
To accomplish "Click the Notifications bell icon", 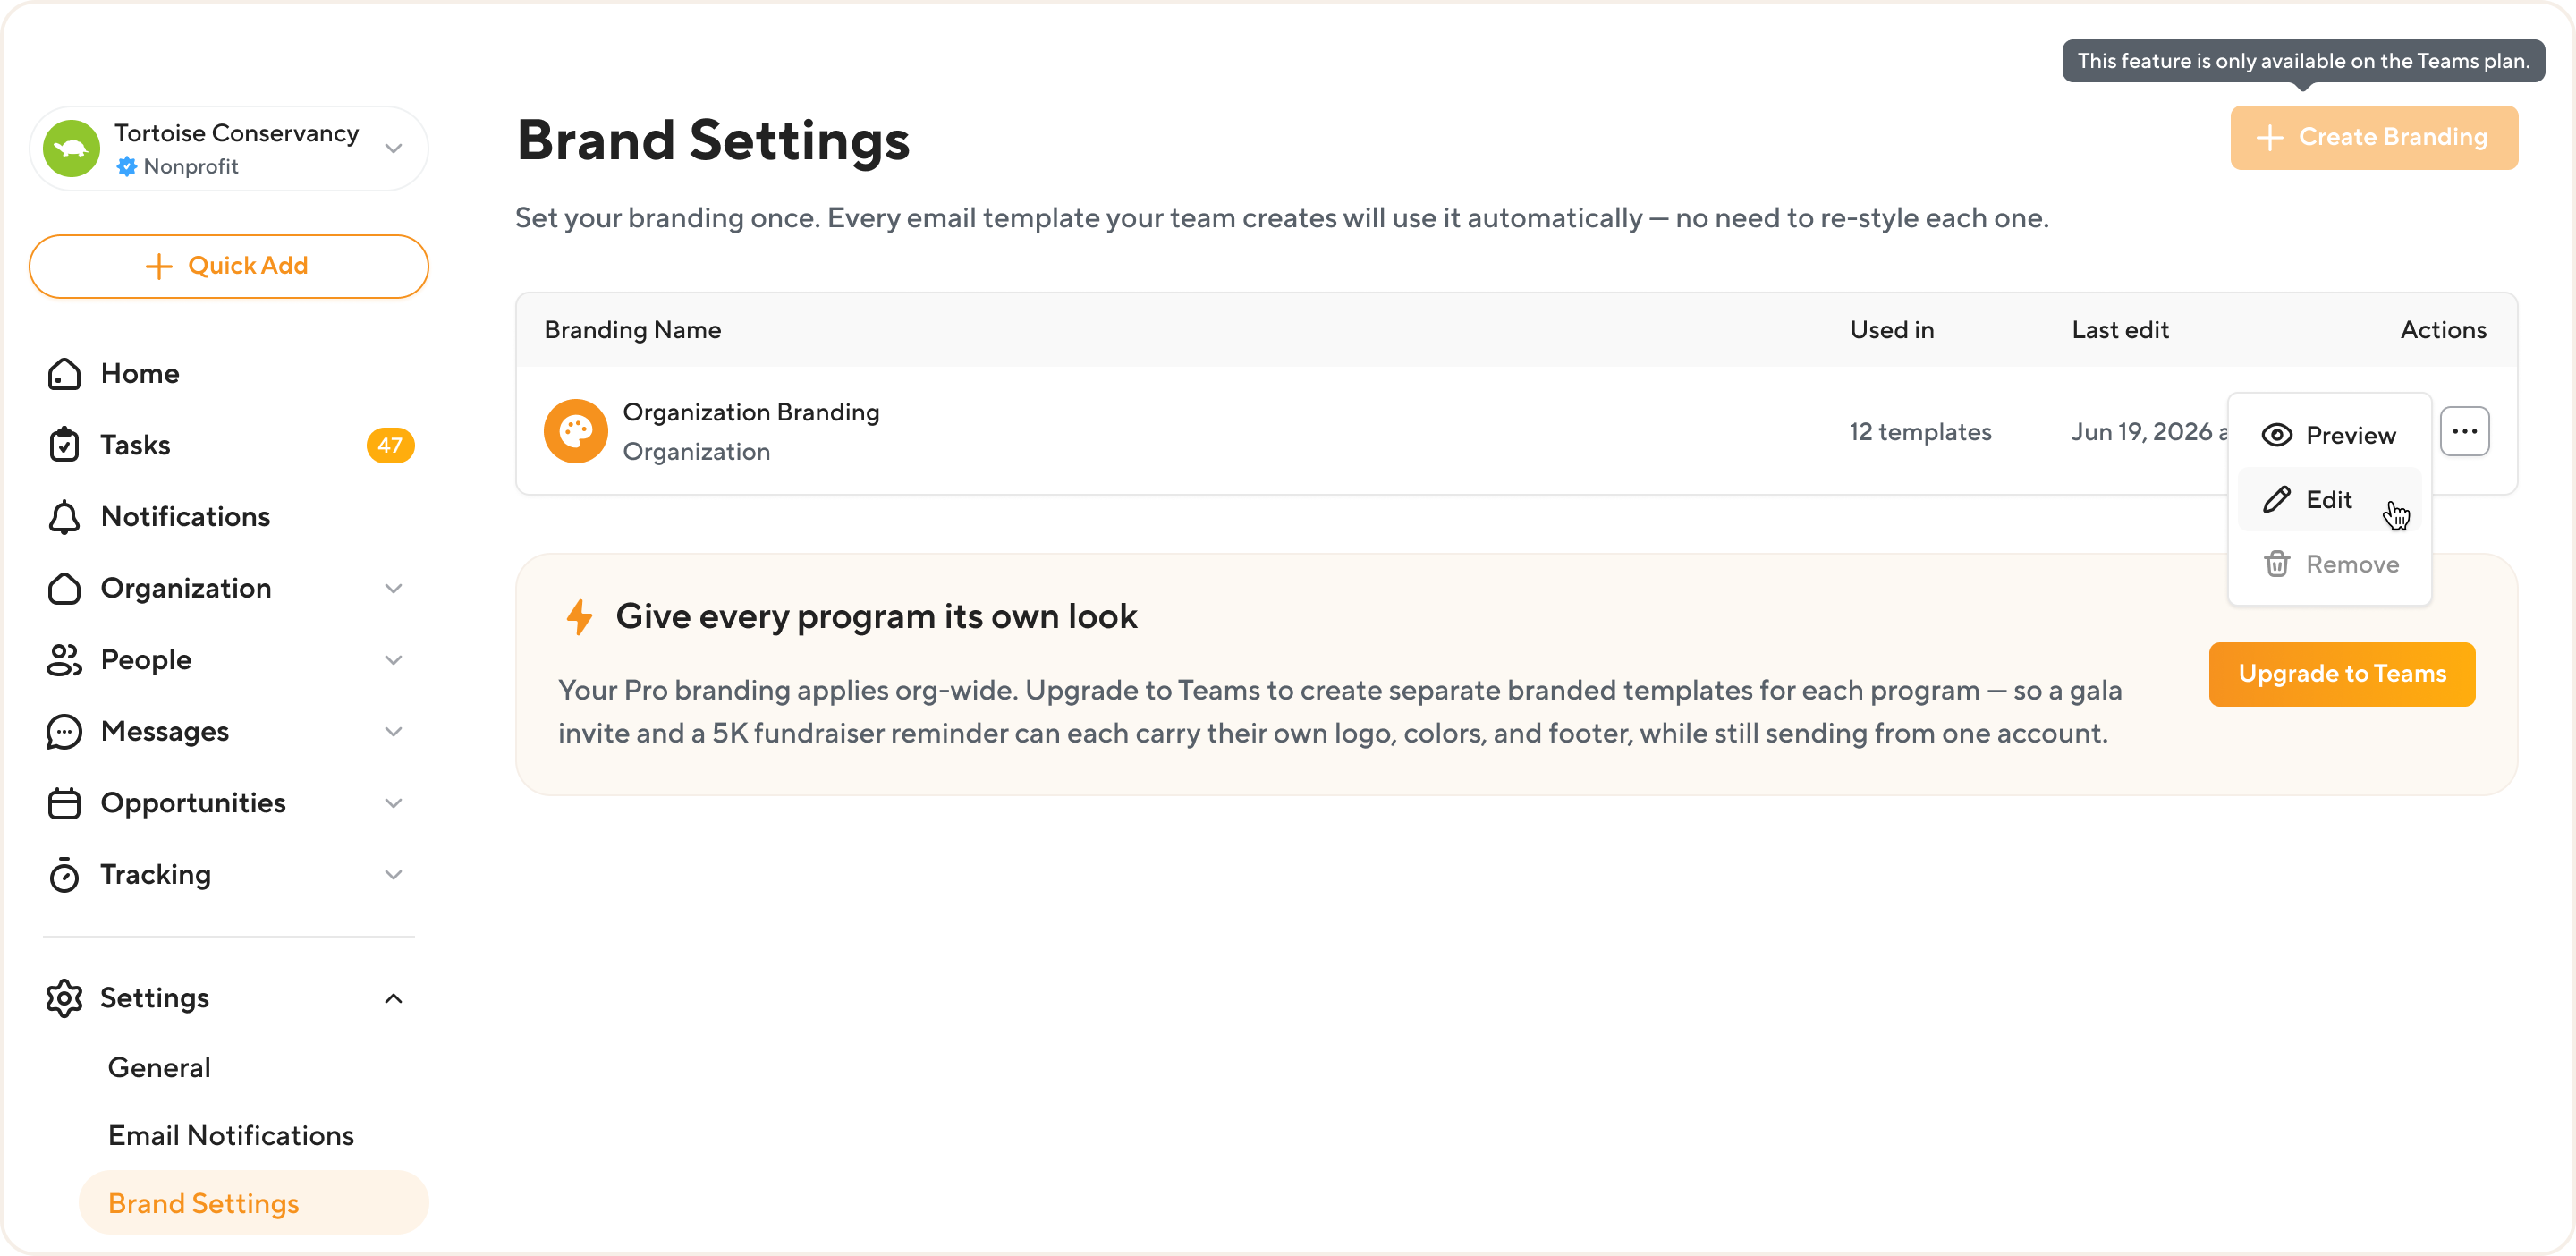I will coord(64,517).
